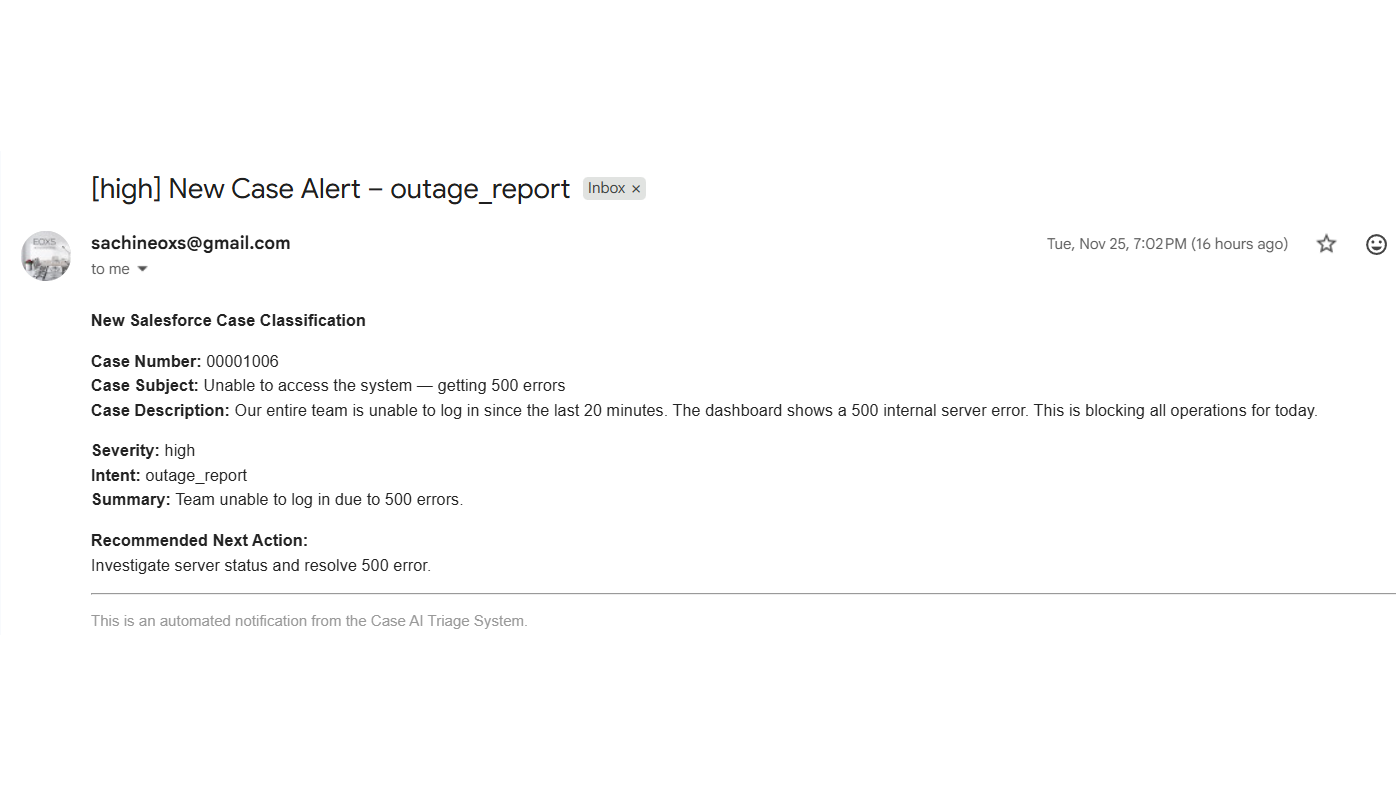Open the emoji reaction picker
The width and height of the screenshot is (1396, 785).
coord(1376,244)
